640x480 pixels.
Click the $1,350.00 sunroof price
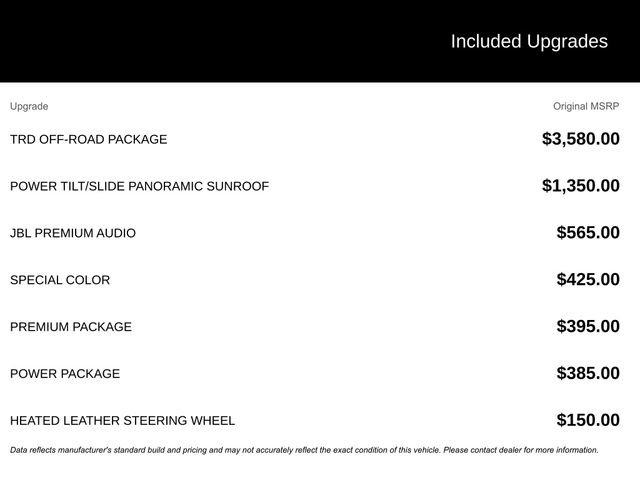(580, 186)
